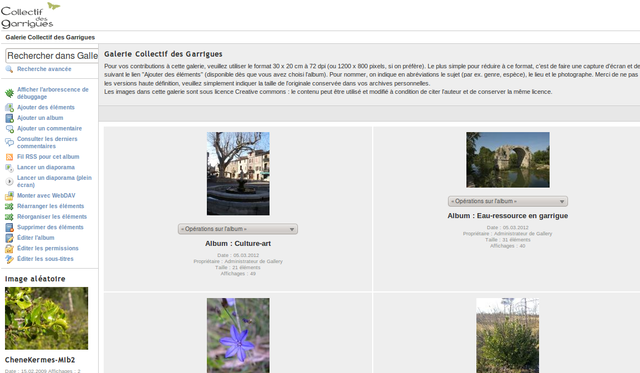Open Afficher l'arborescence de débugage link
The height and width of the screenshot is (373, 640).
click(53, 93)
